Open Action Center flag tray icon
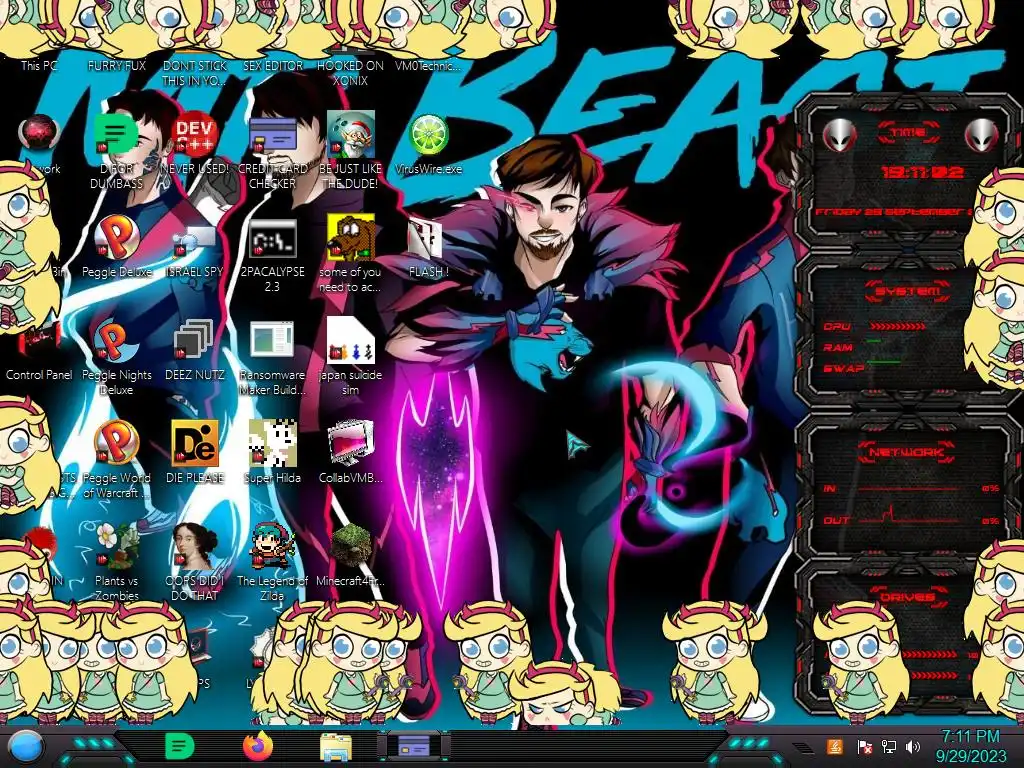The width and height of the screenshot is (1024, 768). click(x=865, y=746)
